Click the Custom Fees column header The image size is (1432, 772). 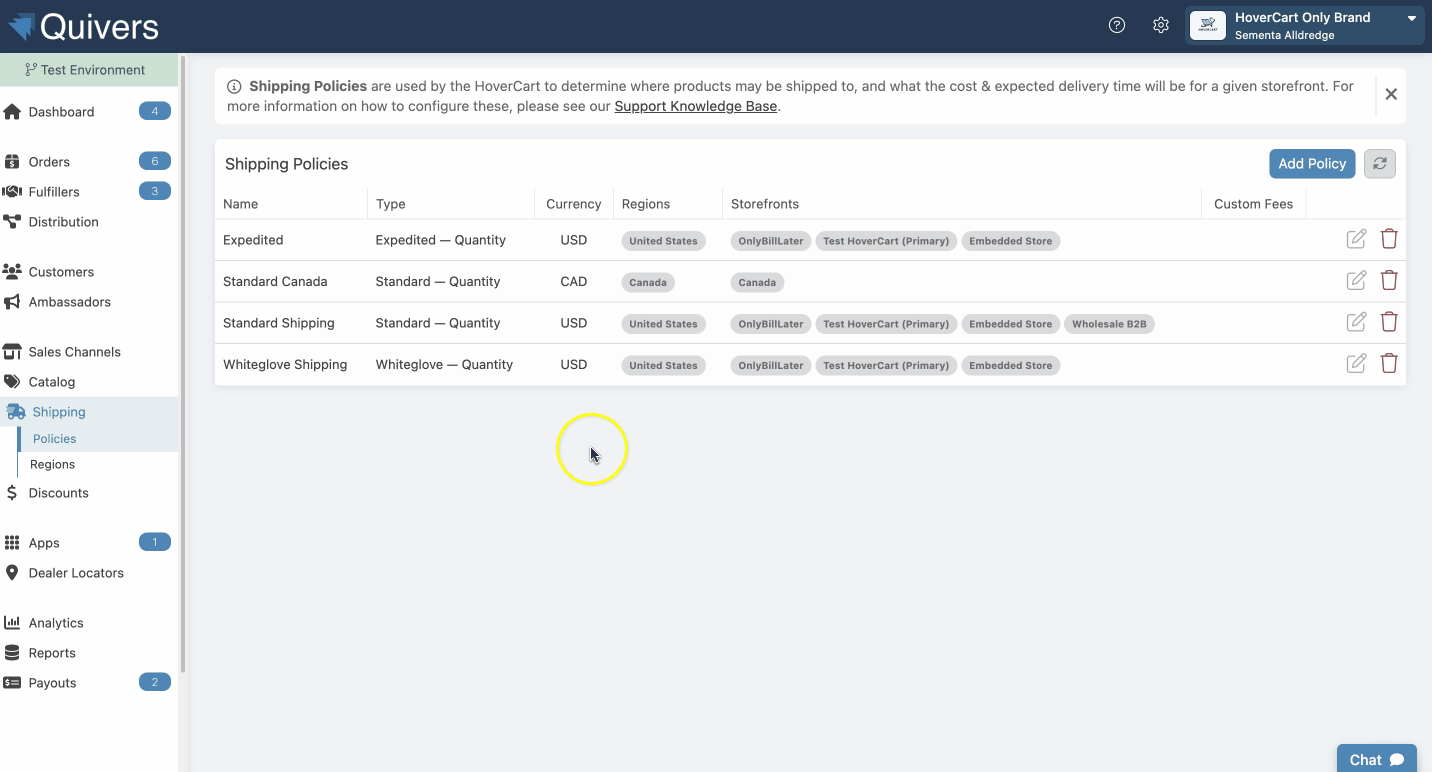pyautogui.click(x=1253, y=204)
